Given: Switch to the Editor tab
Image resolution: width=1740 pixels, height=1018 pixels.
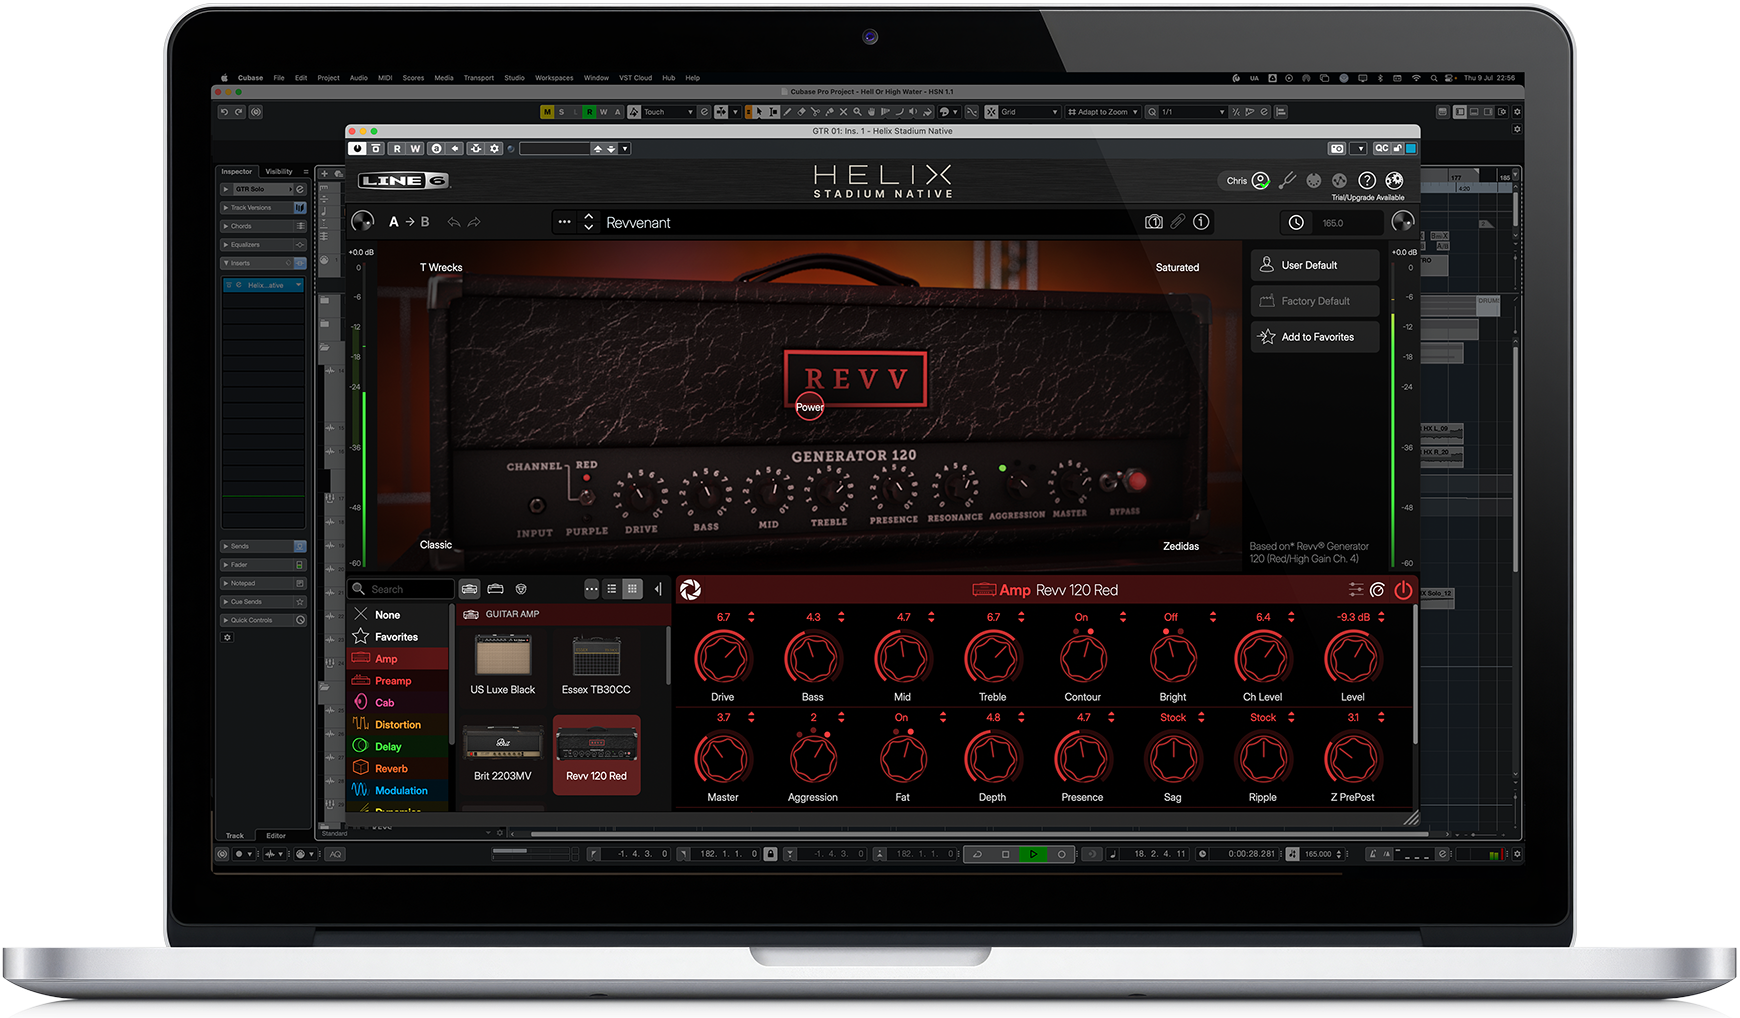Looking at the screenshot, I should [276, 835].
